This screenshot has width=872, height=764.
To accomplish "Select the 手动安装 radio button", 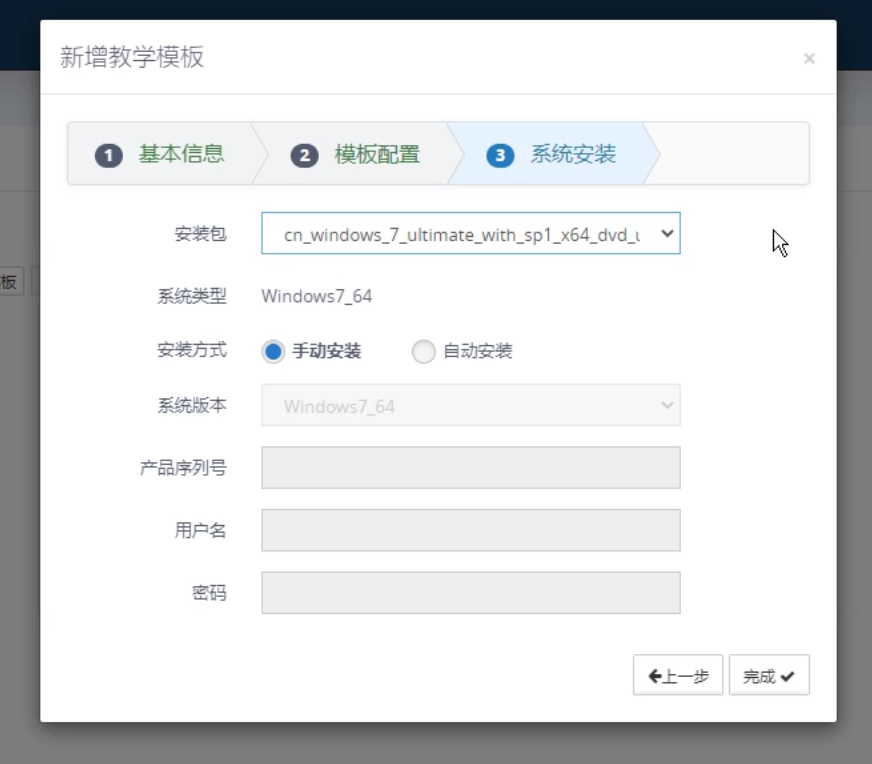I will (x=274, y=352).
